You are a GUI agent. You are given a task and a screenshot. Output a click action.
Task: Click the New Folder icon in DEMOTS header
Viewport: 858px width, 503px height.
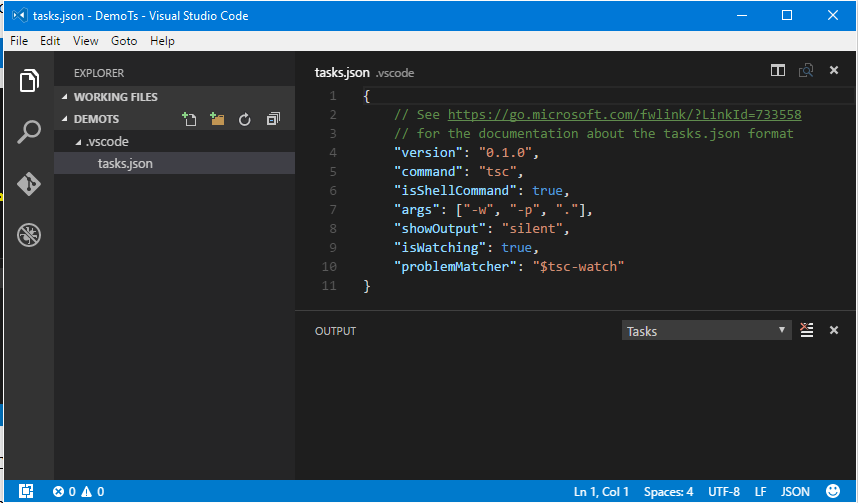point(217,119)
